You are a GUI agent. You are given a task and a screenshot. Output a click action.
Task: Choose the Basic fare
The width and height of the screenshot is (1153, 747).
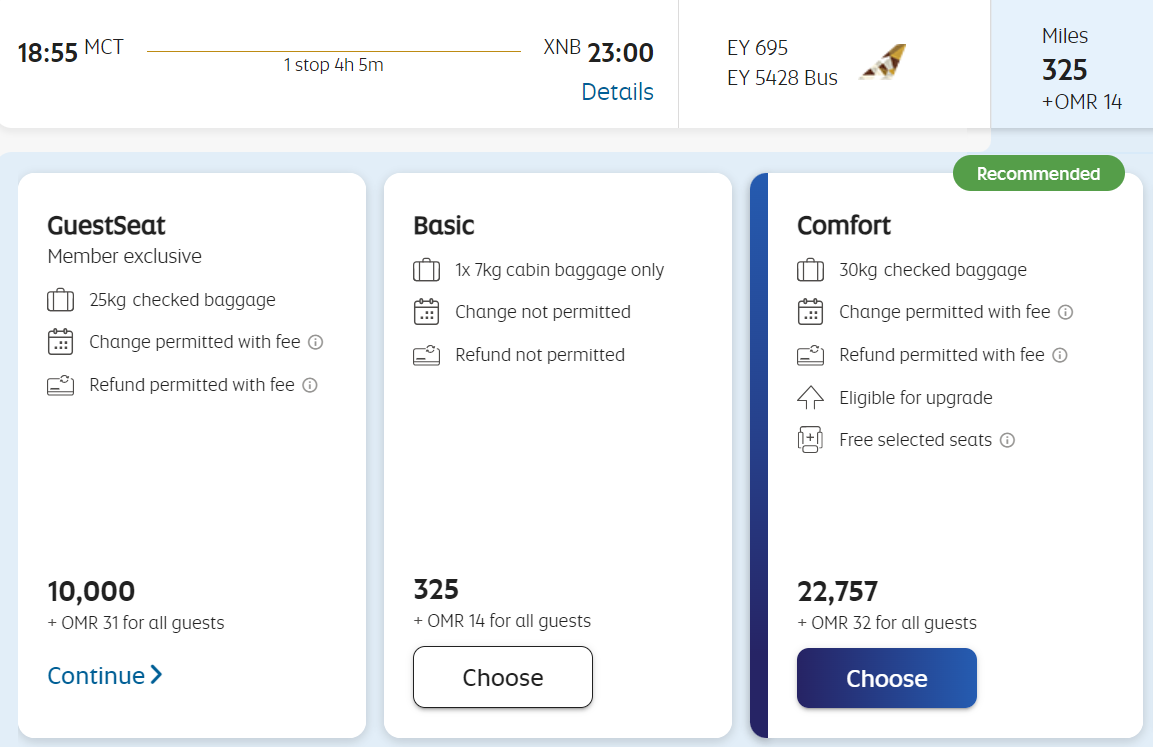click(503, 677)
